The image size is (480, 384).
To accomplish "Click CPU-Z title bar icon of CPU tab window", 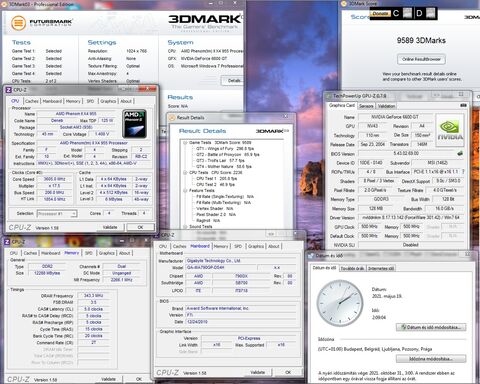I will [x=9, y=90].
